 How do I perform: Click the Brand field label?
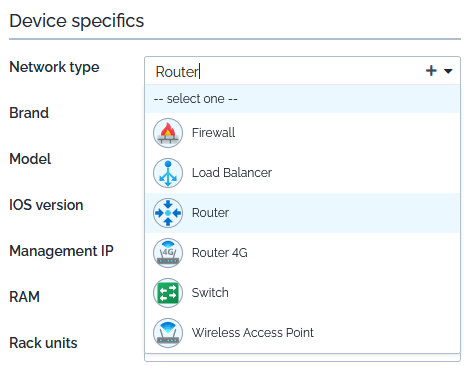pyautogui.click(x=29, y=113)
